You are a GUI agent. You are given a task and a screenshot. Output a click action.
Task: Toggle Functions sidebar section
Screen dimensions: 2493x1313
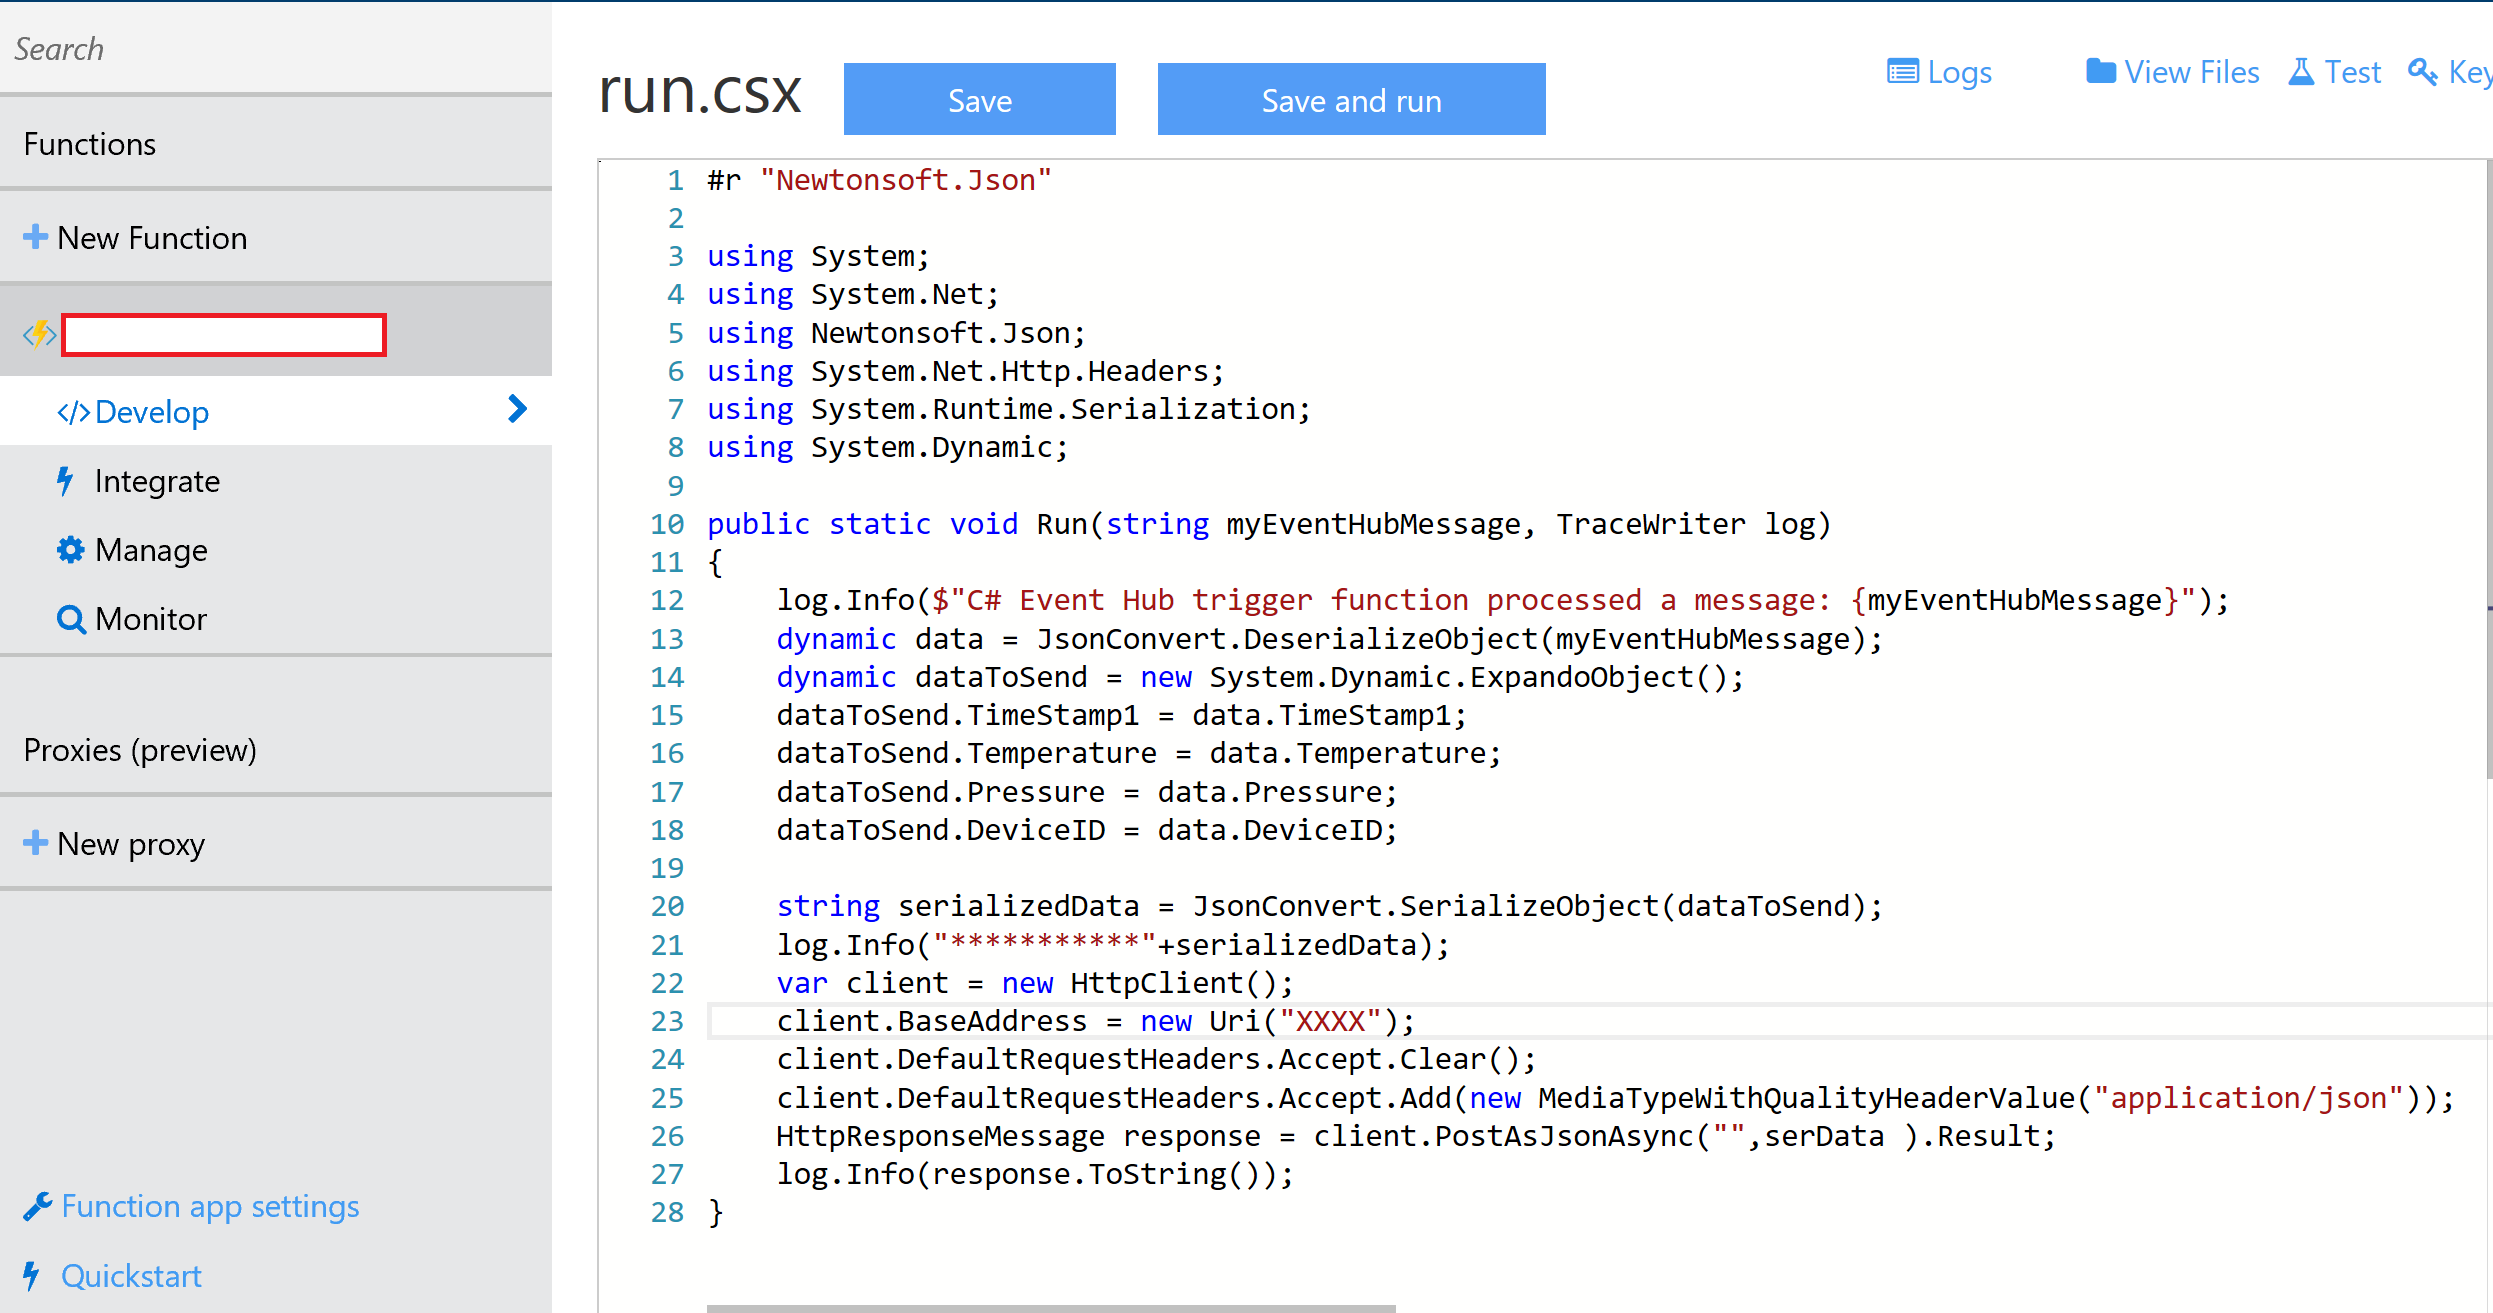89,144
